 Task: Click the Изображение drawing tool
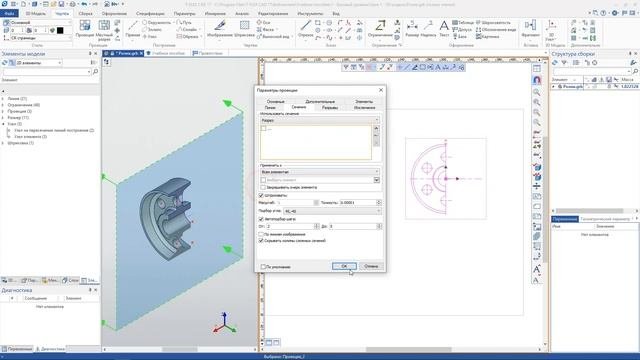pyautogui.click(x=220, y=29)
